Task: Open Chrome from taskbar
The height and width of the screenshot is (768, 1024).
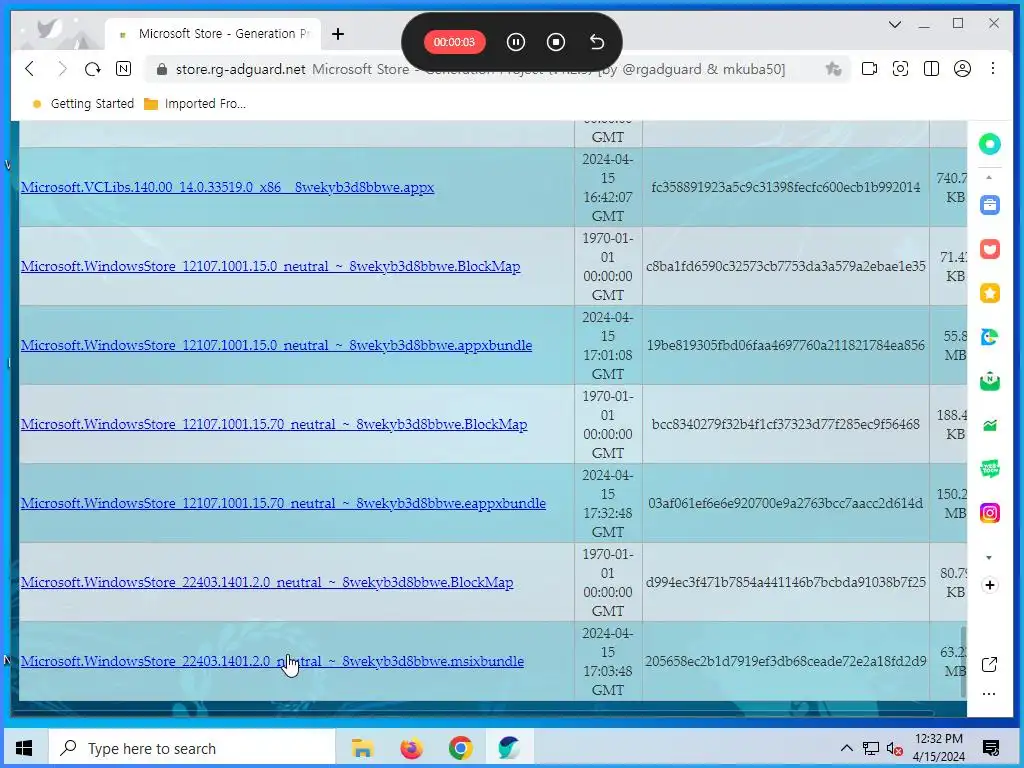Action: click(460, 748)
